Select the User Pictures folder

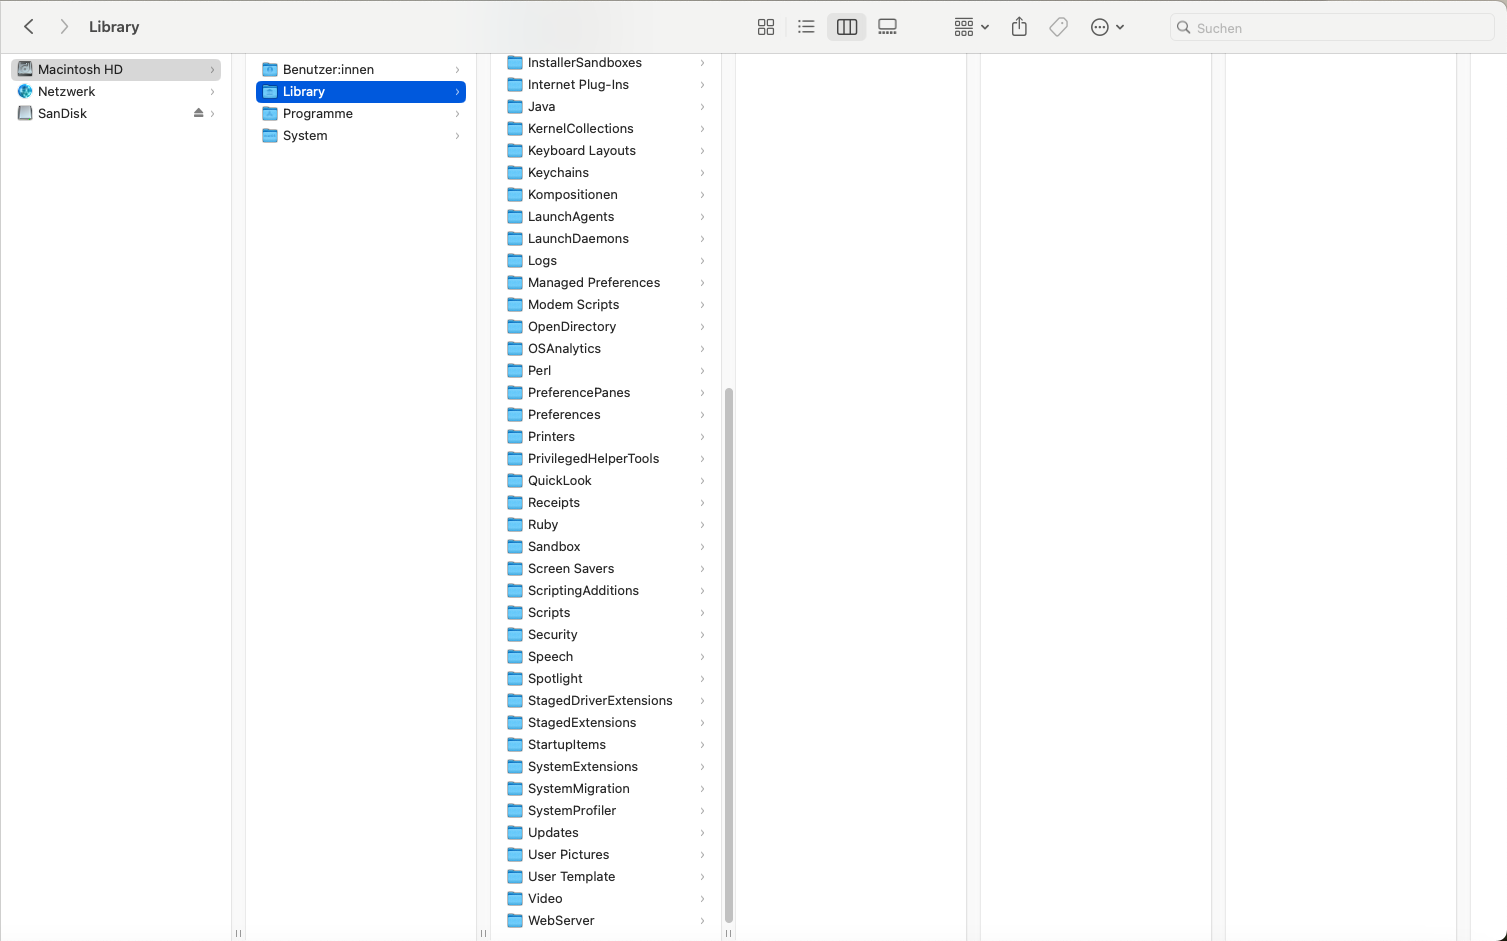(x=606, y=854)
